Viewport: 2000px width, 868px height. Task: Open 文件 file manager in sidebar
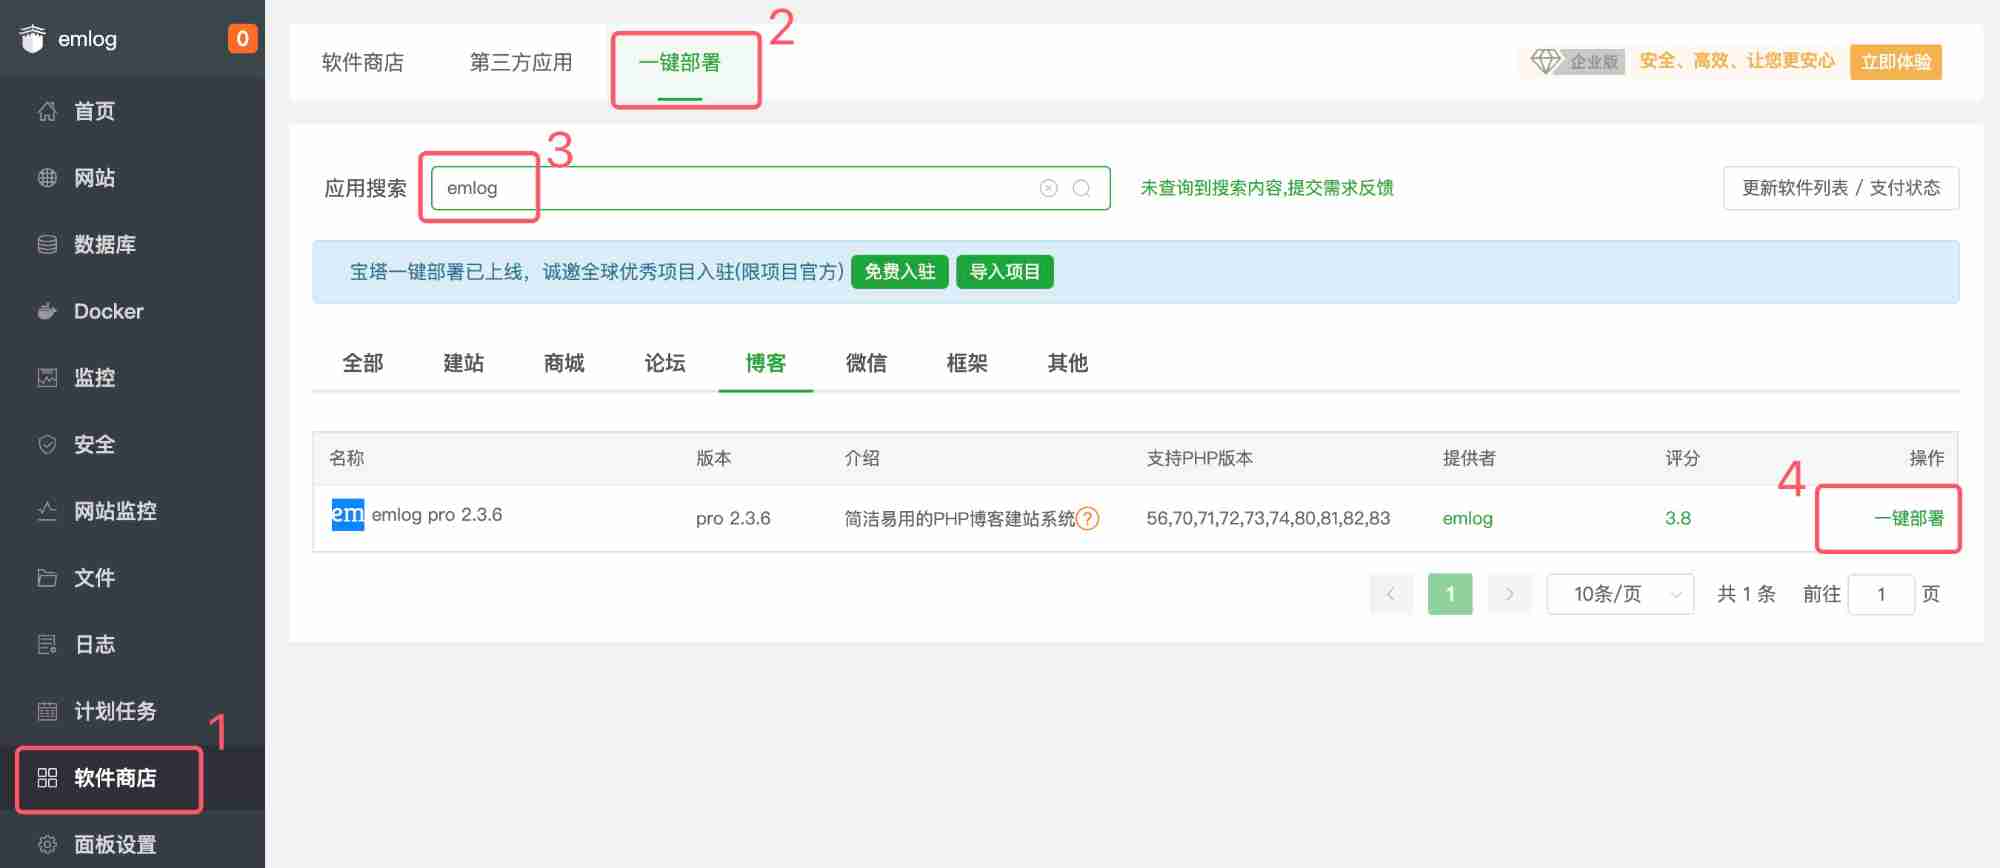click(94, 578)
